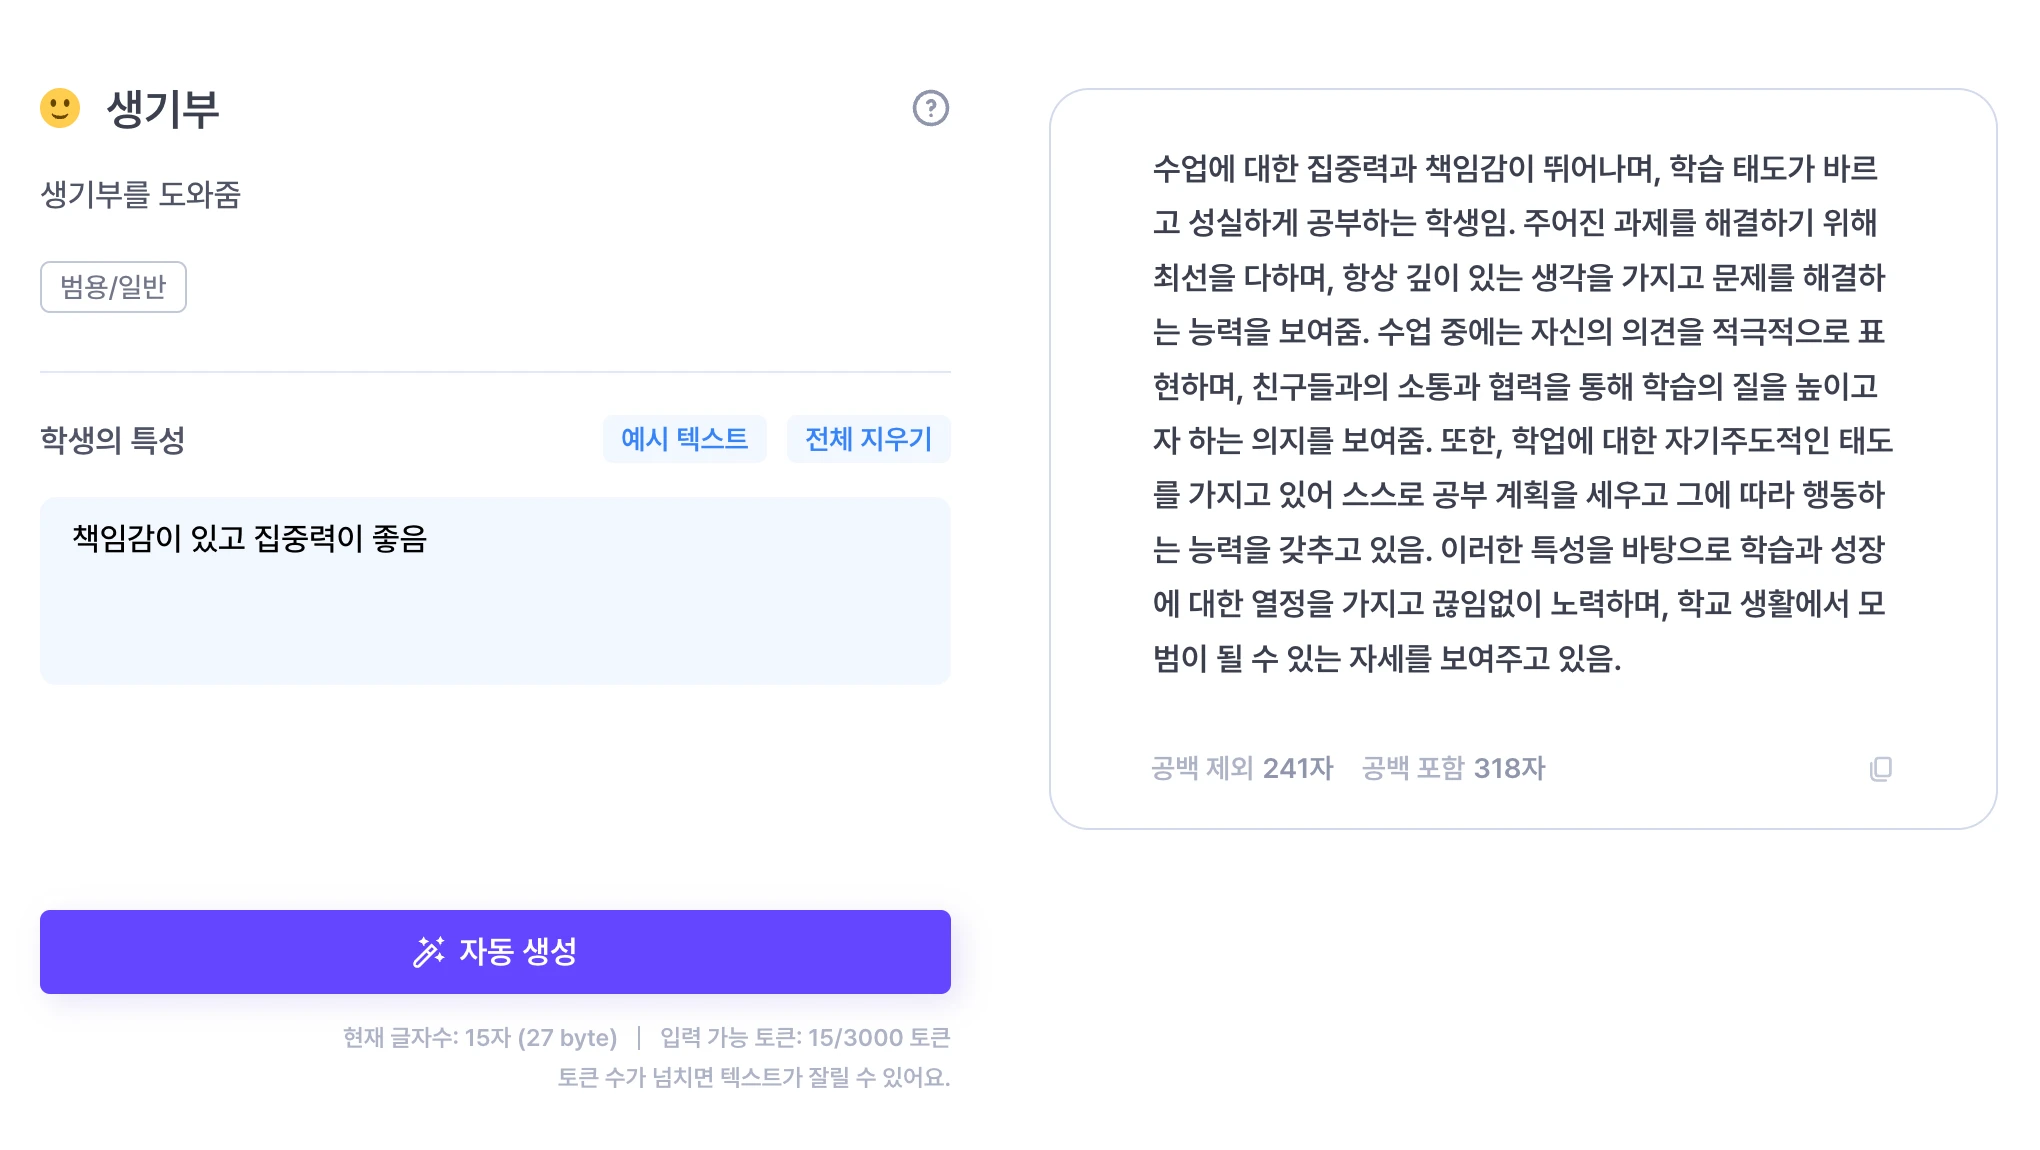
Task: Click the generated result paragraph text
Action: tap(1522, 413)
